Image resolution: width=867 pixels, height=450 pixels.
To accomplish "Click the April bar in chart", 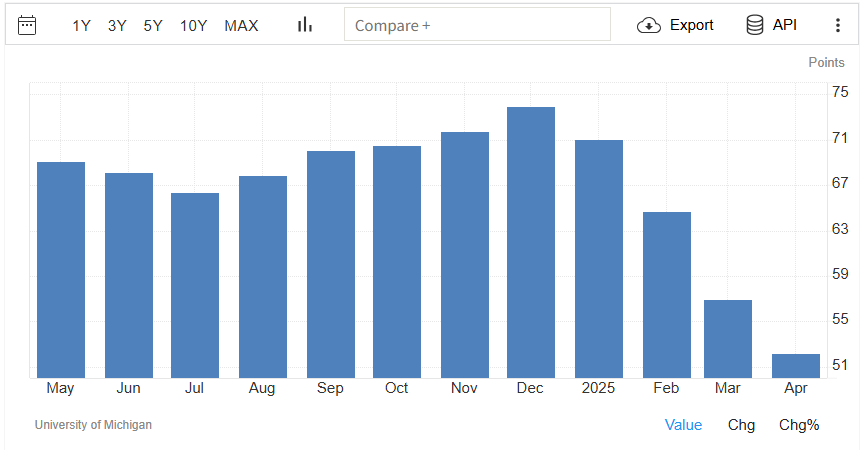I will [x=796, y=366].
